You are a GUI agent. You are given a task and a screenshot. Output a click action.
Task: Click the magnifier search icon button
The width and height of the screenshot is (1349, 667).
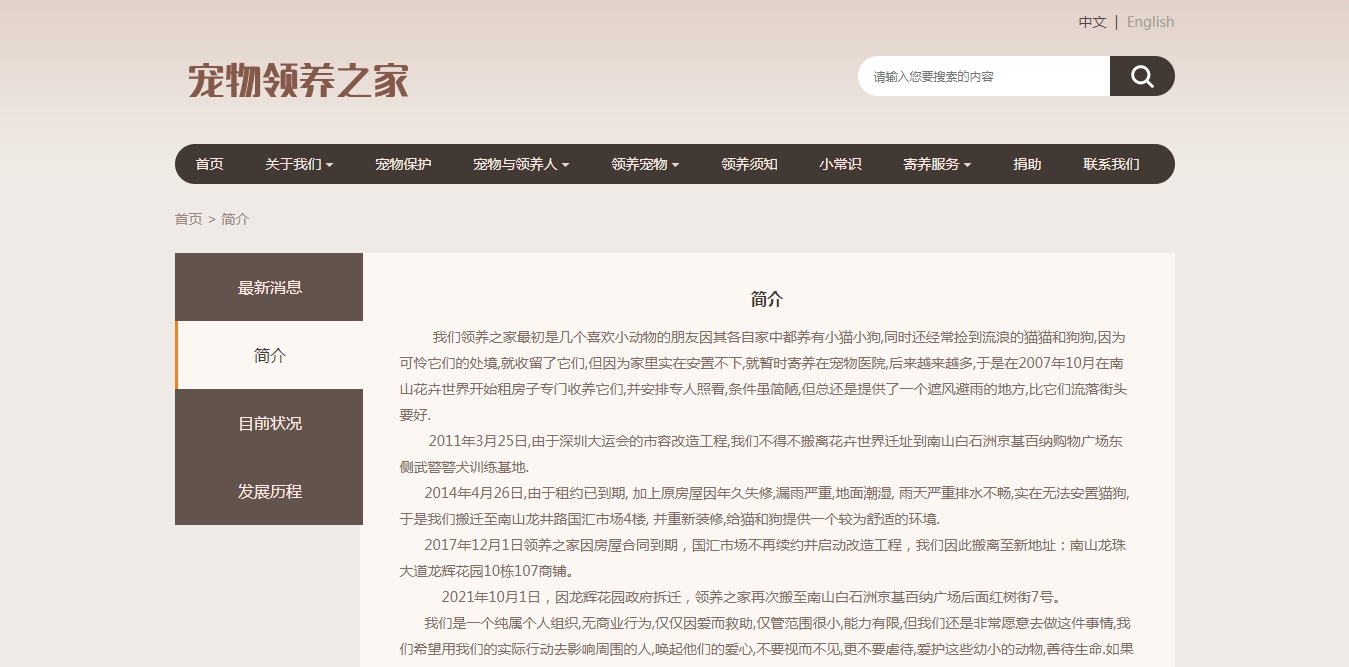click(x=1142, y=76)
